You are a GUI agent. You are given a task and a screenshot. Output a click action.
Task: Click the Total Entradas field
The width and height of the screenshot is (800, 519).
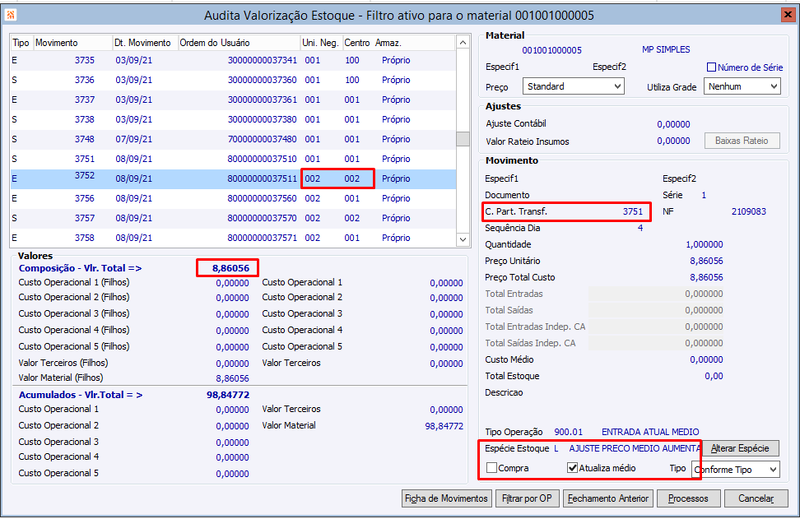pos(656,294)
